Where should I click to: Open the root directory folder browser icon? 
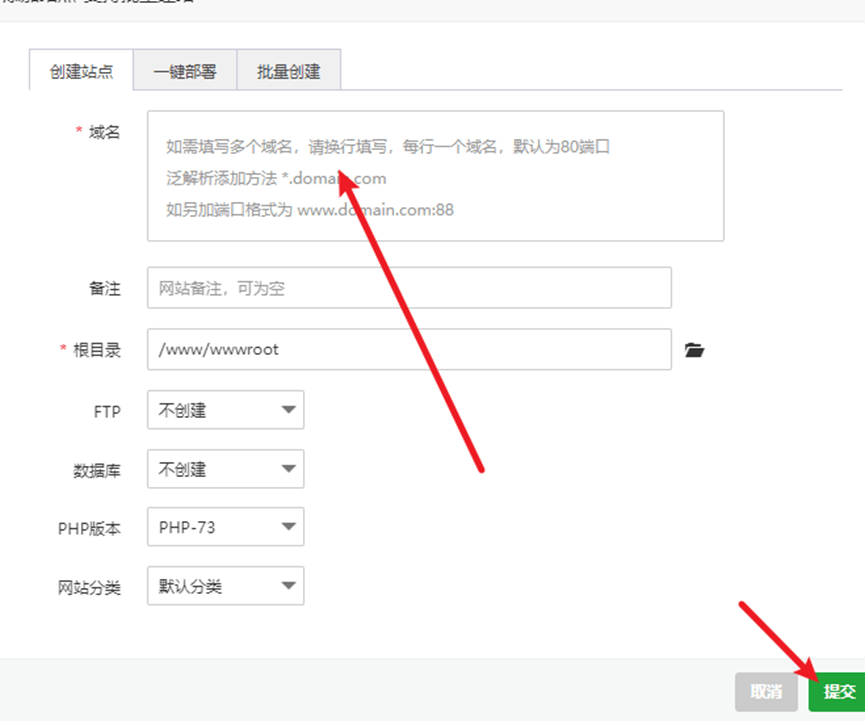(x=694, y=350)
